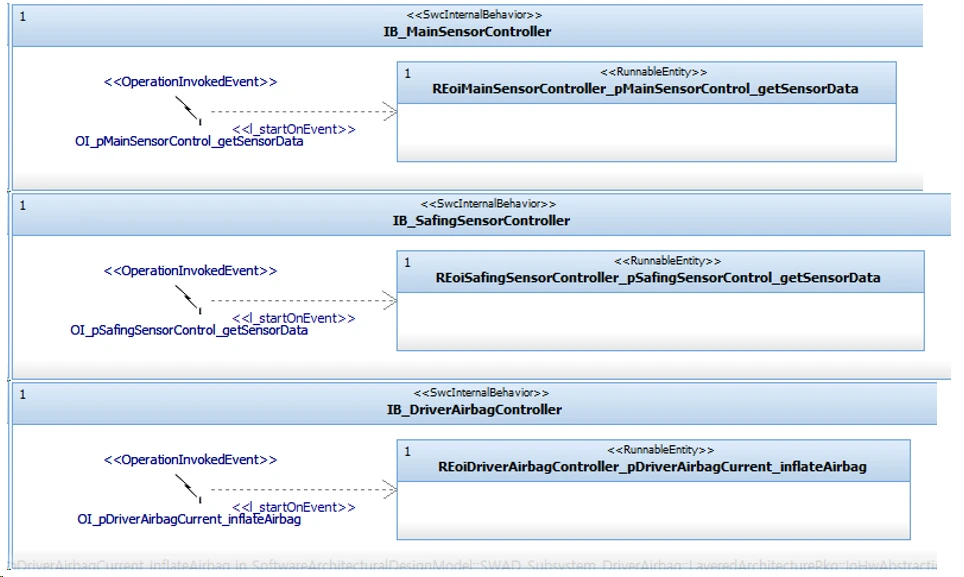Click the lightning bolt icon for OI_pDriverAirbagCurrent_inflateAirbag

(189, 486)
